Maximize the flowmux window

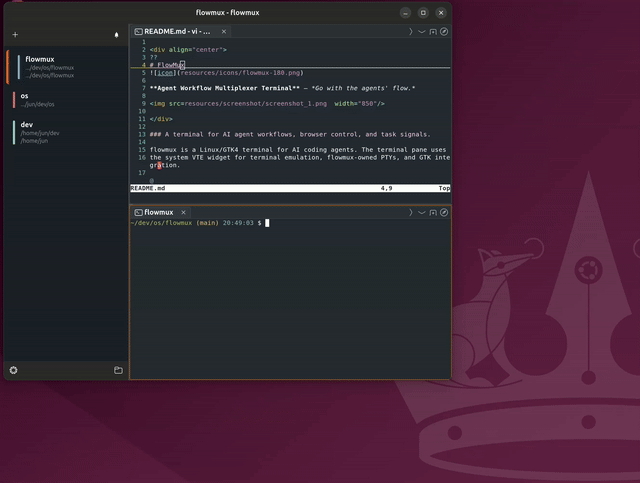(423, 13)
